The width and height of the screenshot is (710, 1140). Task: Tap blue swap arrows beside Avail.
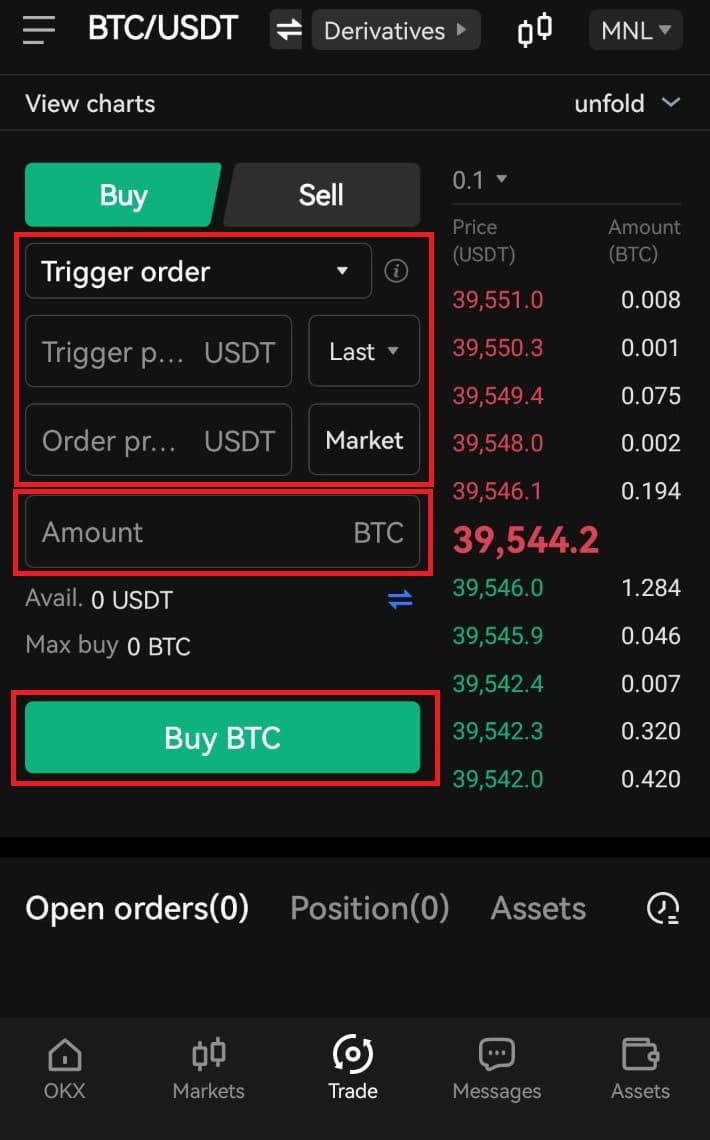[400, 600]
